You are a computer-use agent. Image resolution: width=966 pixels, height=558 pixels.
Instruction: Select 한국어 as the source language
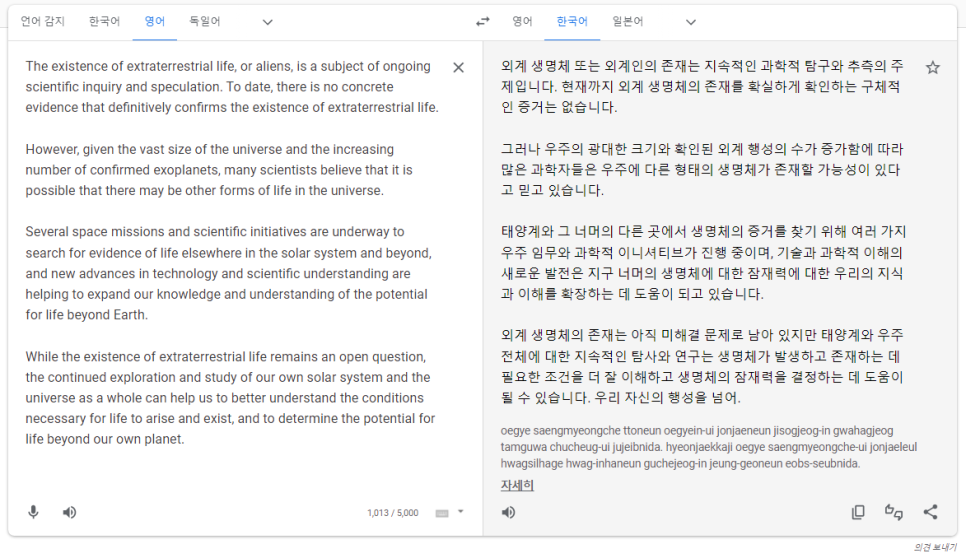(x=104, y=22)
